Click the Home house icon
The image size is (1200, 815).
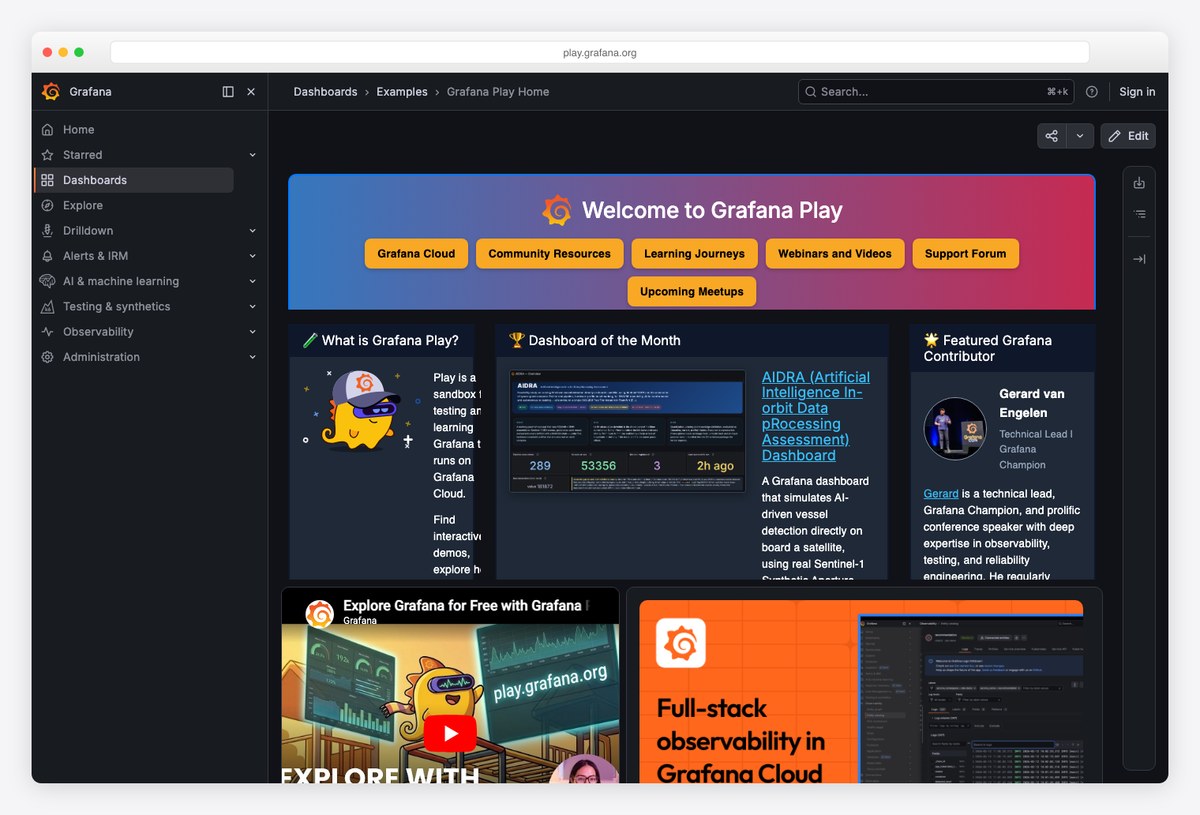(x=47, y=130)
